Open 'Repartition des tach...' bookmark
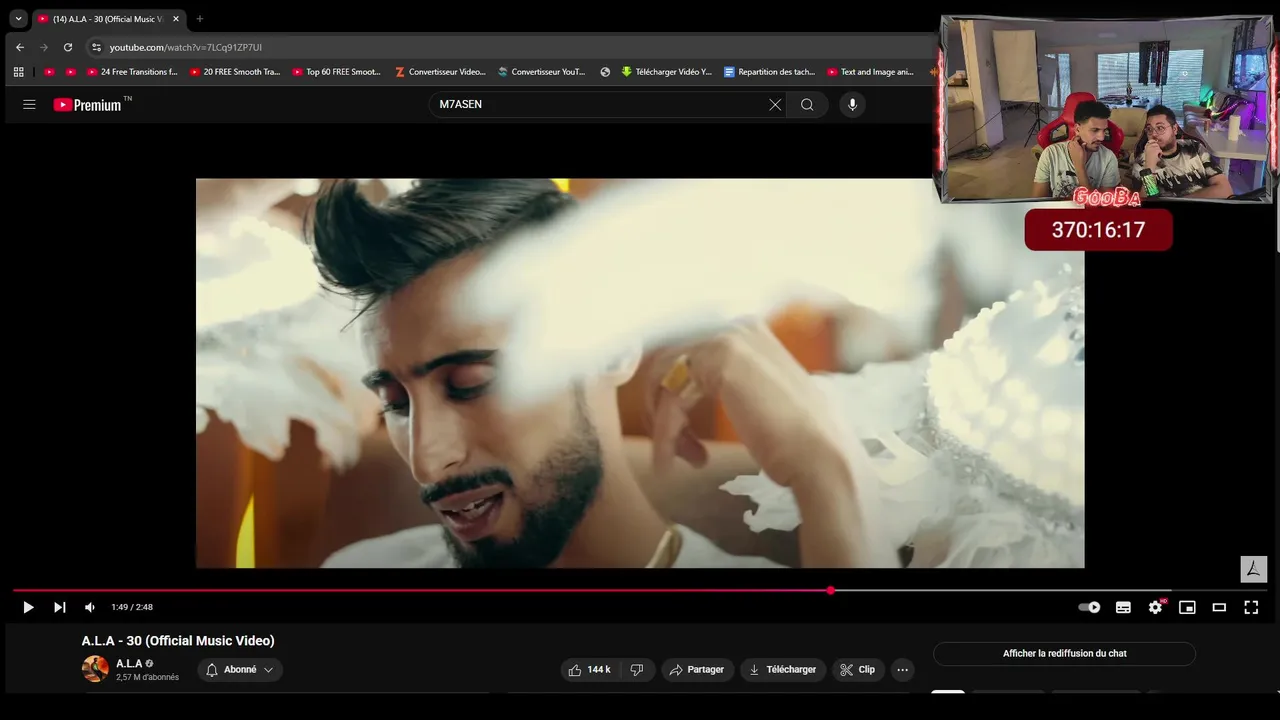Image resolution: width=1280 pixels, height=720 pixels. pos(770,72)
